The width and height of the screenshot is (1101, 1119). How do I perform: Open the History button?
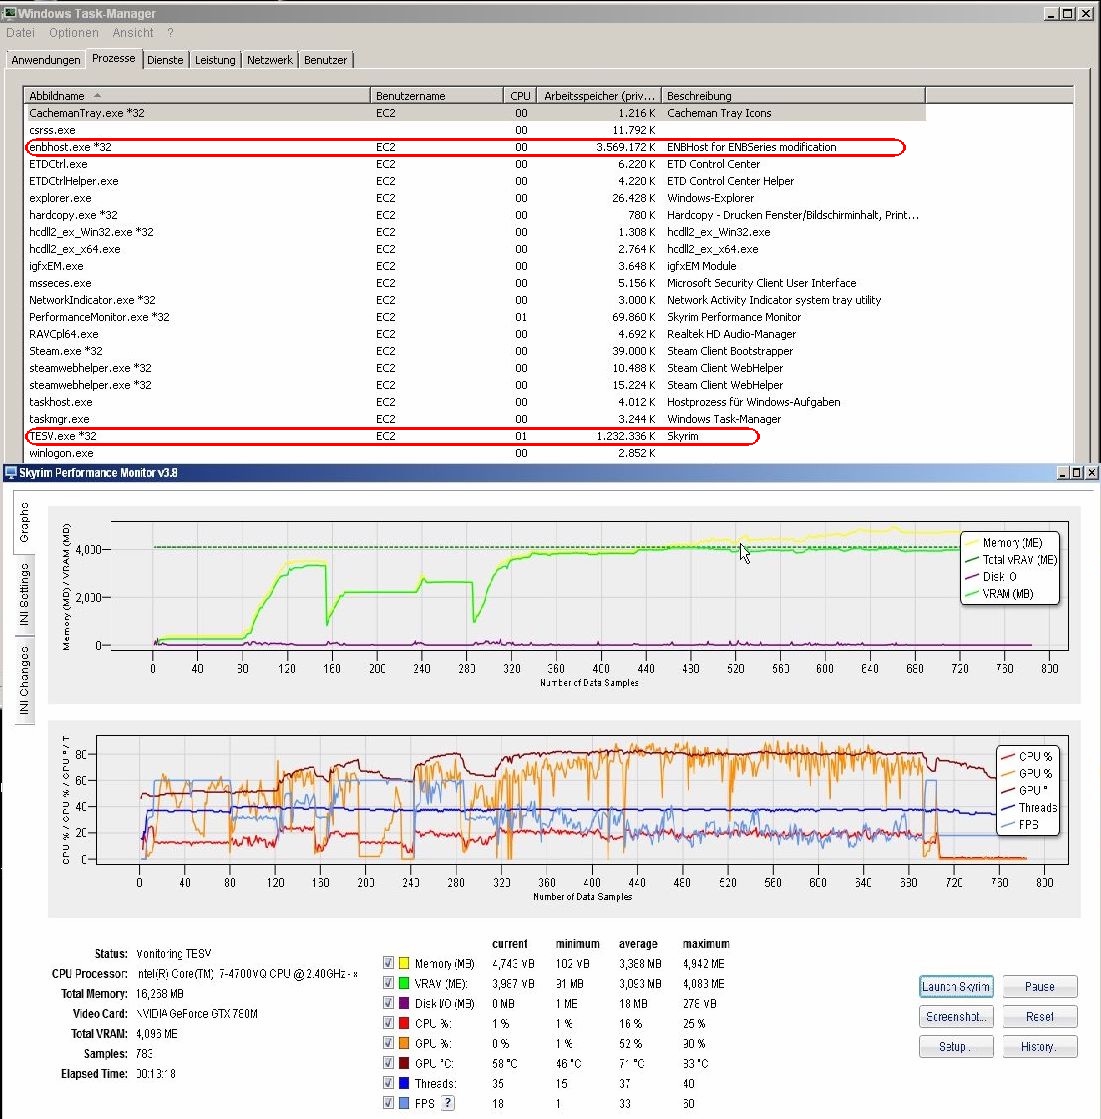pos(1039,1046)
